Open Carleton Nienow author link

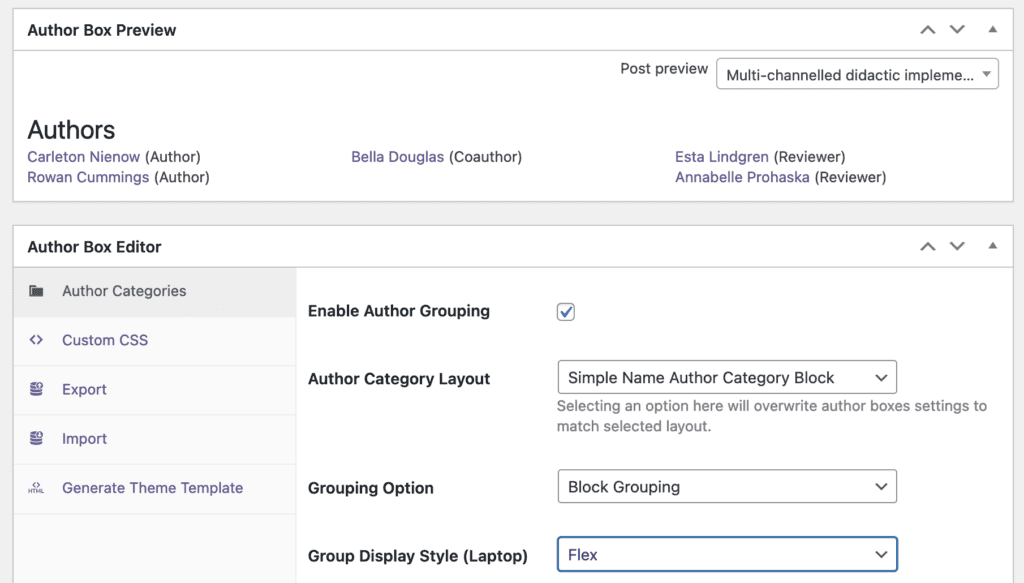click(84, 157)
